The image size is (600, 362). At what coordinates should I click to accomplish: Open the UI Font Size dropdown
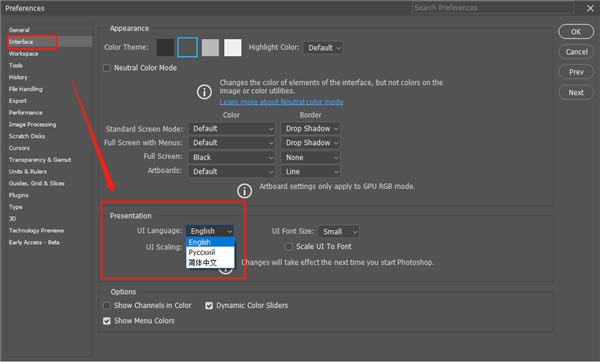(x=339, y=232)
